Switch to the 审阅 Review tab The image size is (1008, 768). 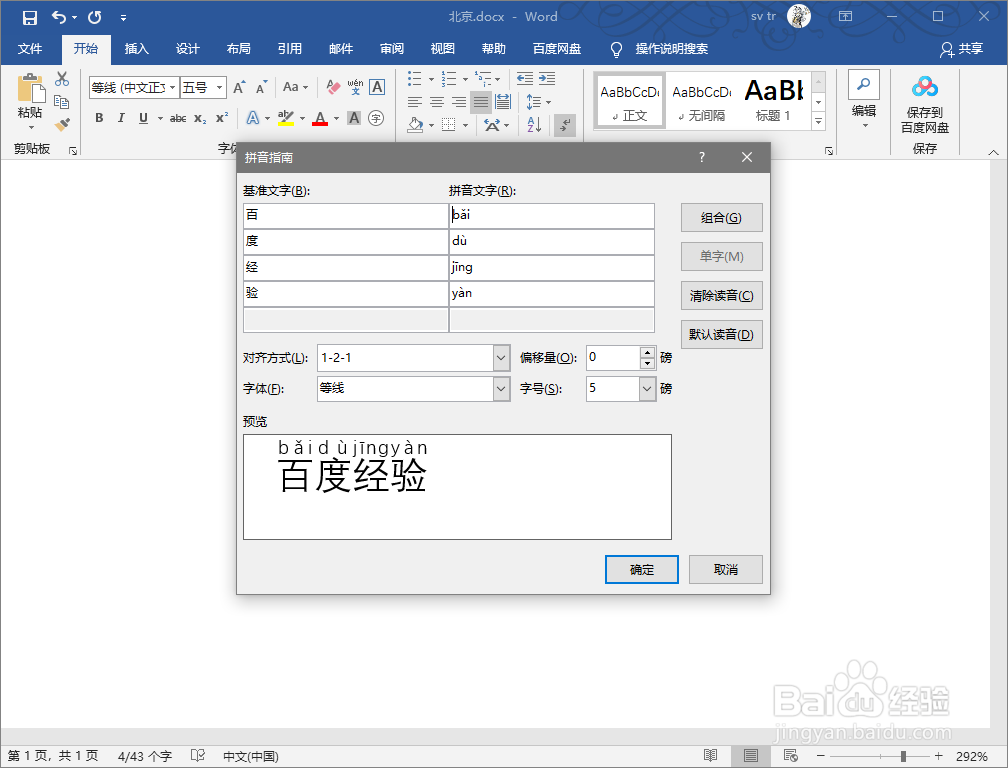[392, 49]
